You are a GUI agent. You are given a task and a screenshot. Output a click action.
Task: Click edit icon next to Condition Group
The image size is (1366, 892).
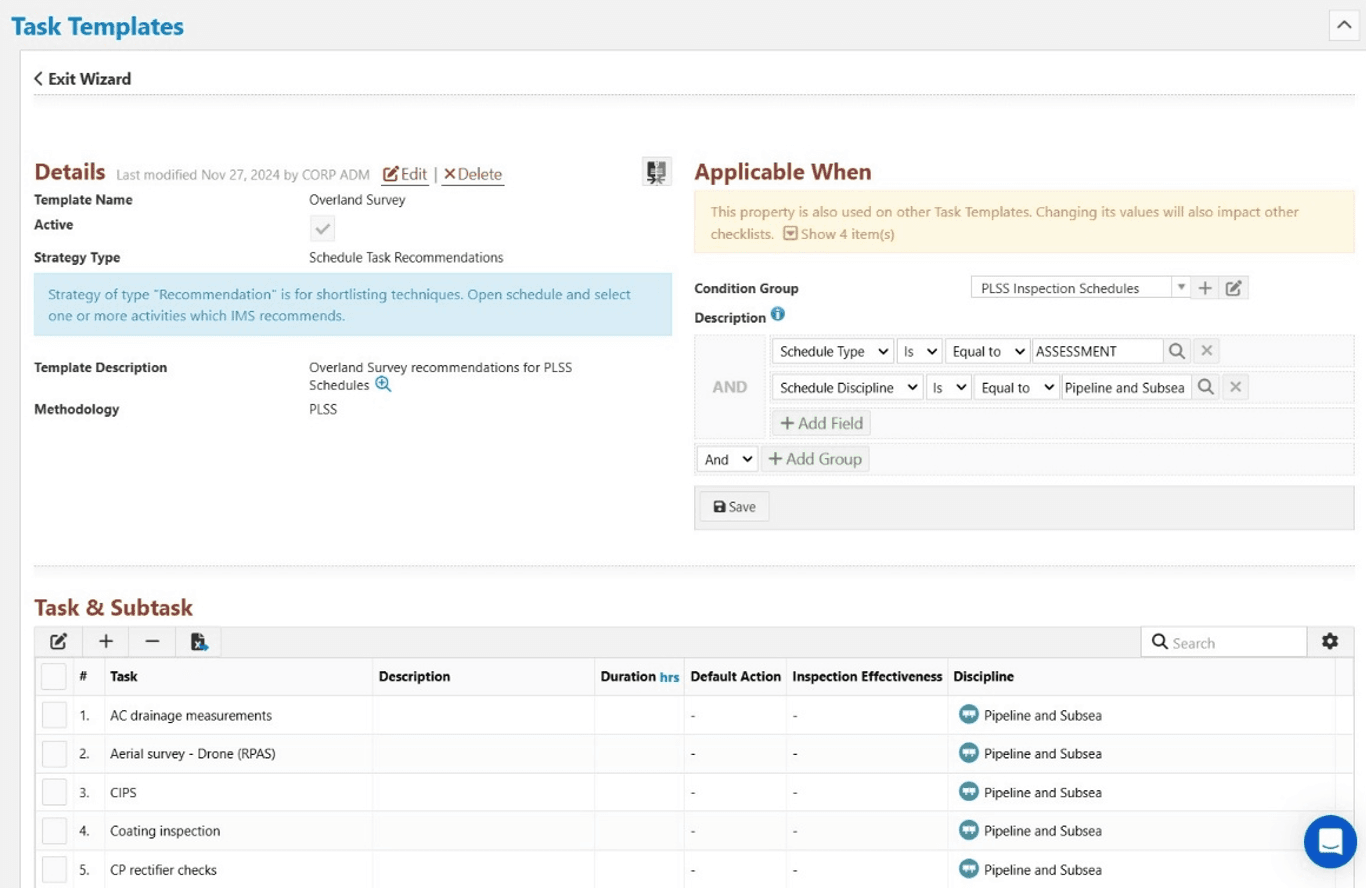pyautogui.click(x=1234, y=288)
